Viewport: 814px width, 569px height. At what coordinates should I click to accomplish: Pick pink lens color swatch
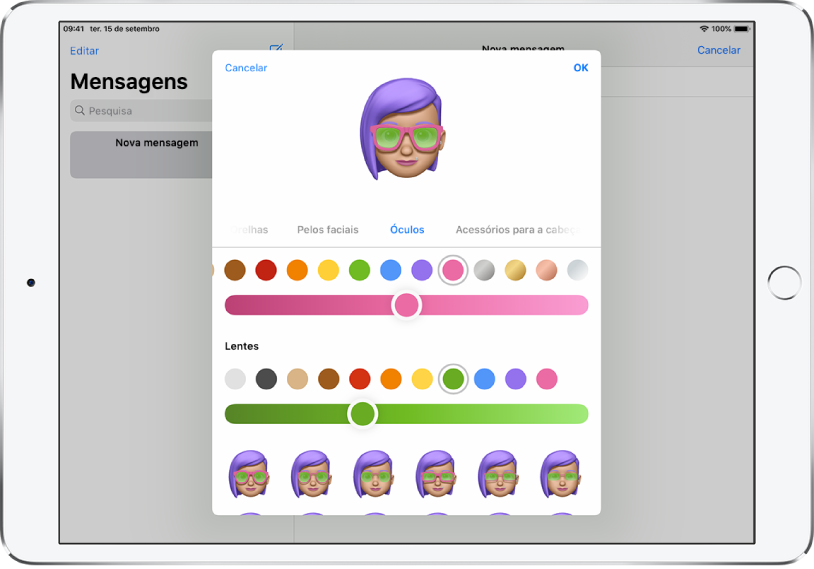point(547,379)
